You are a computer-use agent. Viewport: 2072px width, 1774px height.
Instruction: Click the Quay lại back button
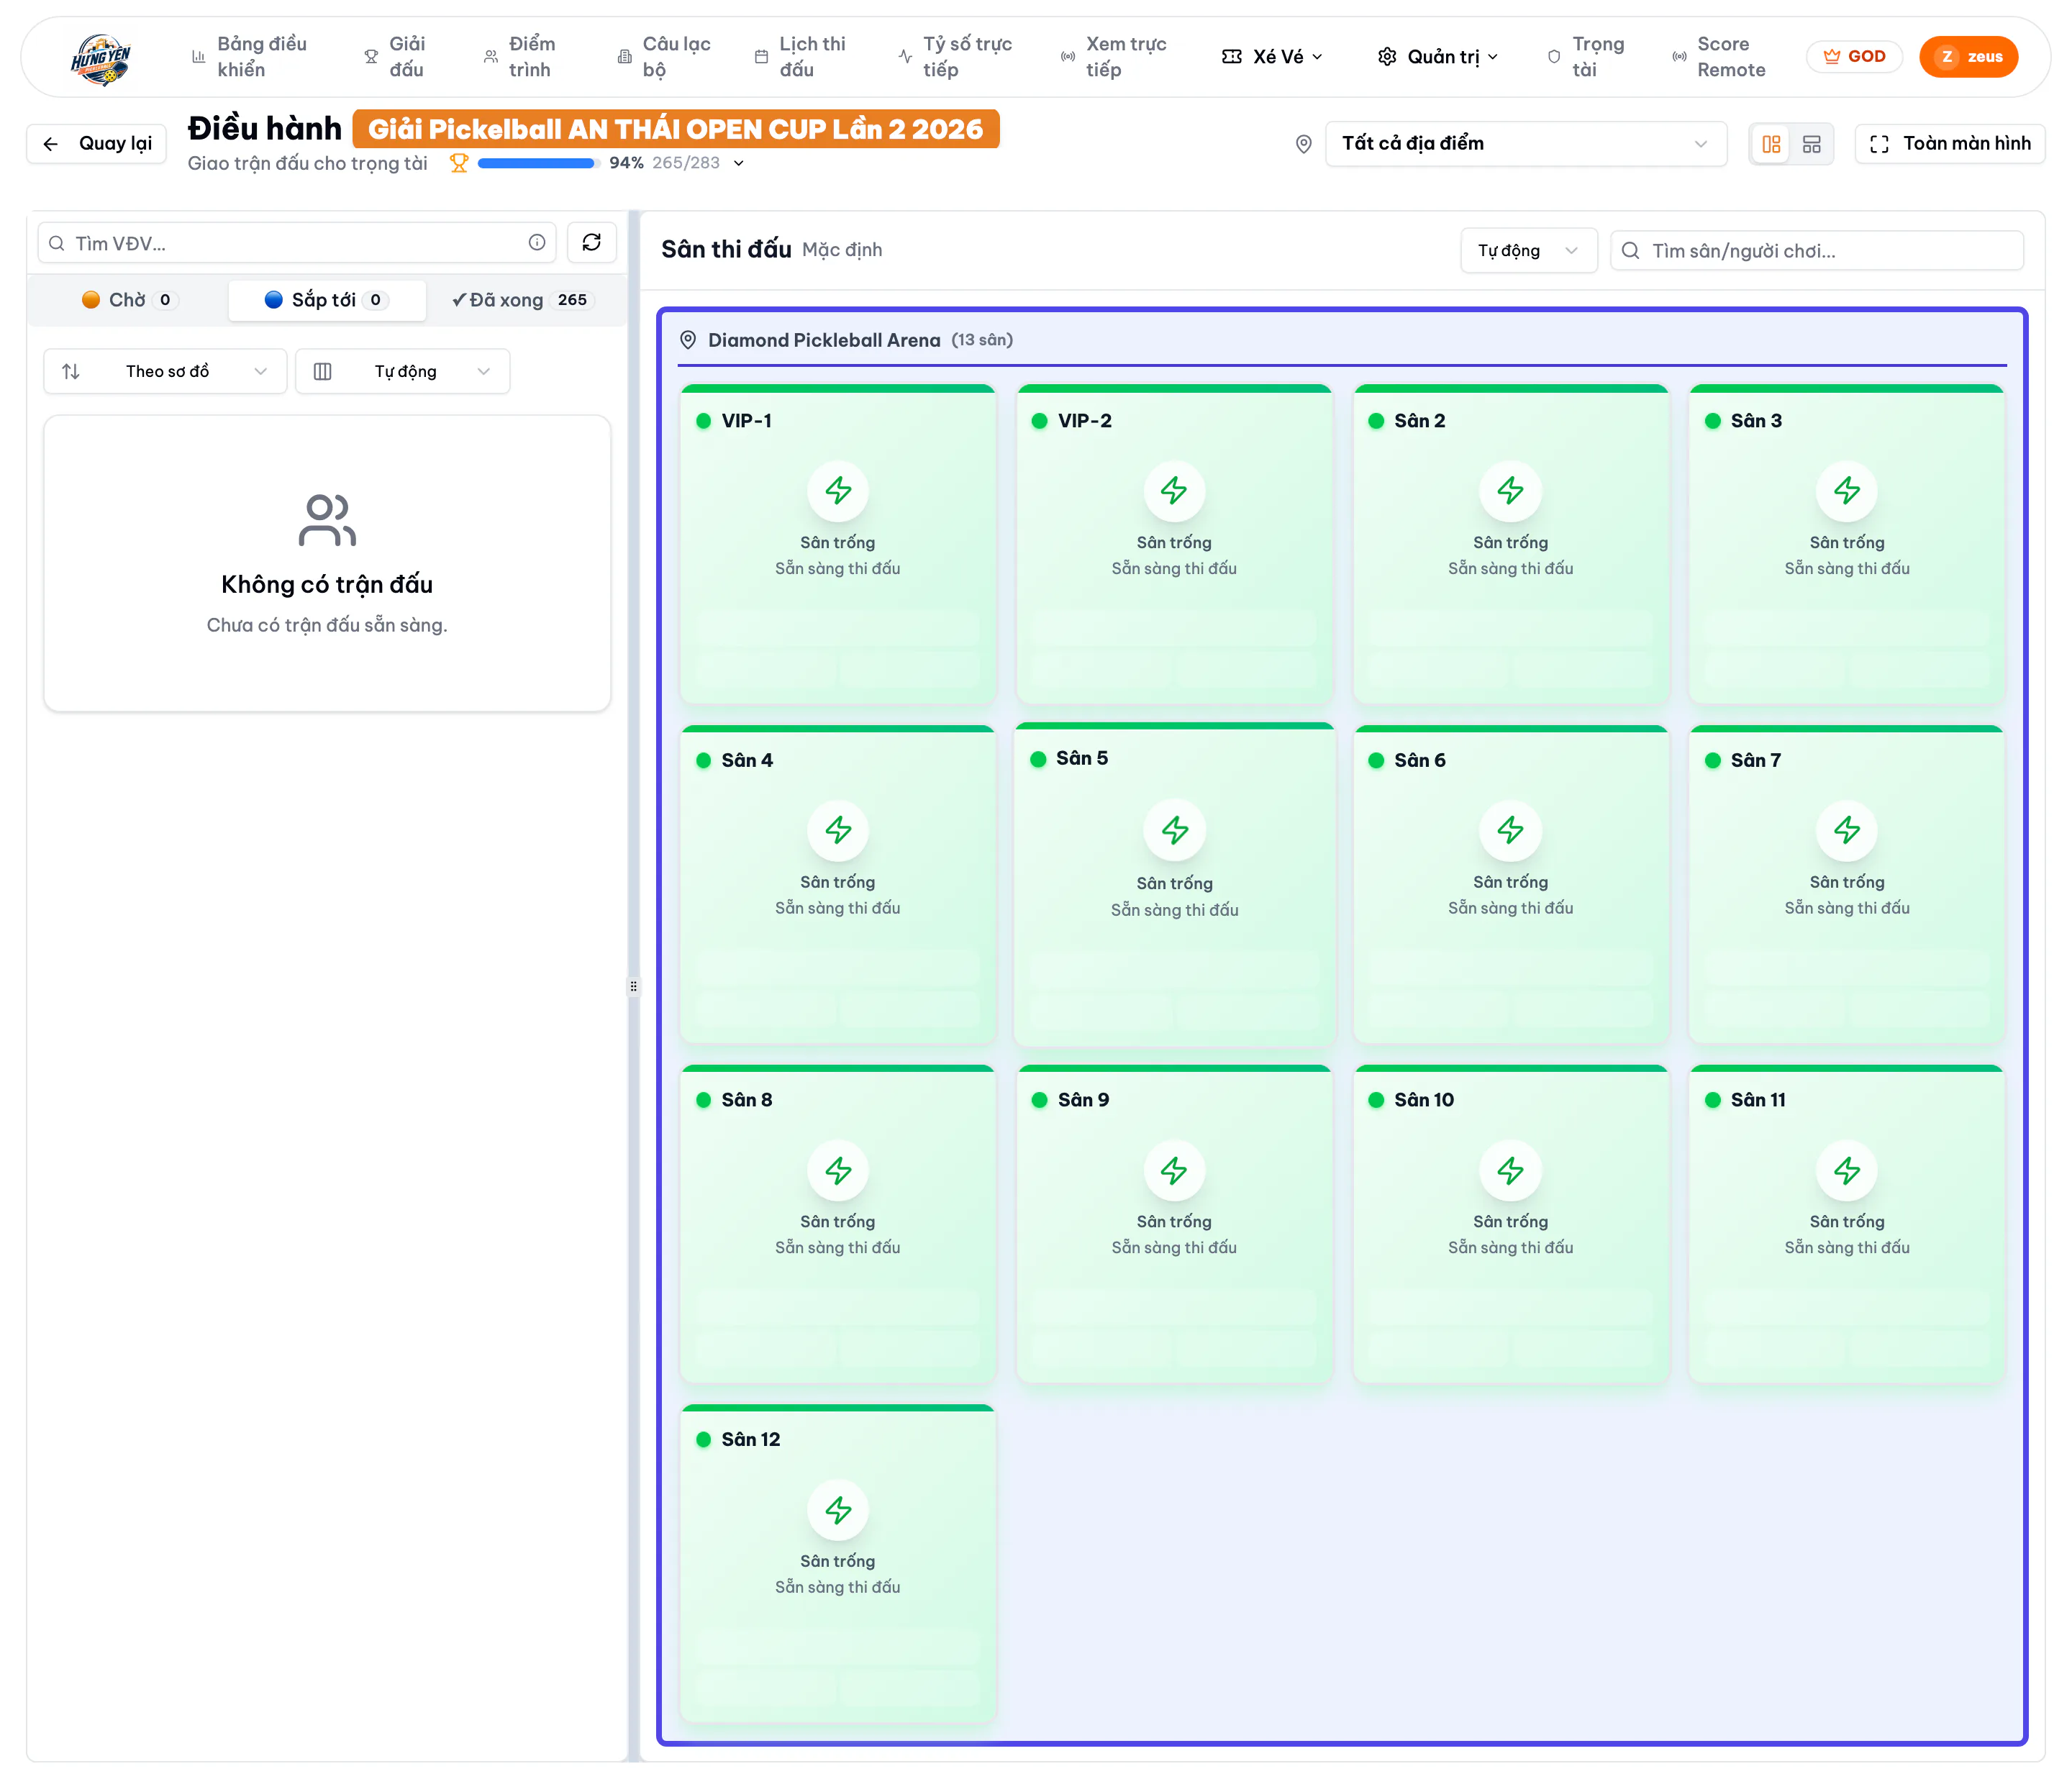pyautogui.click(x=97, y=144)
